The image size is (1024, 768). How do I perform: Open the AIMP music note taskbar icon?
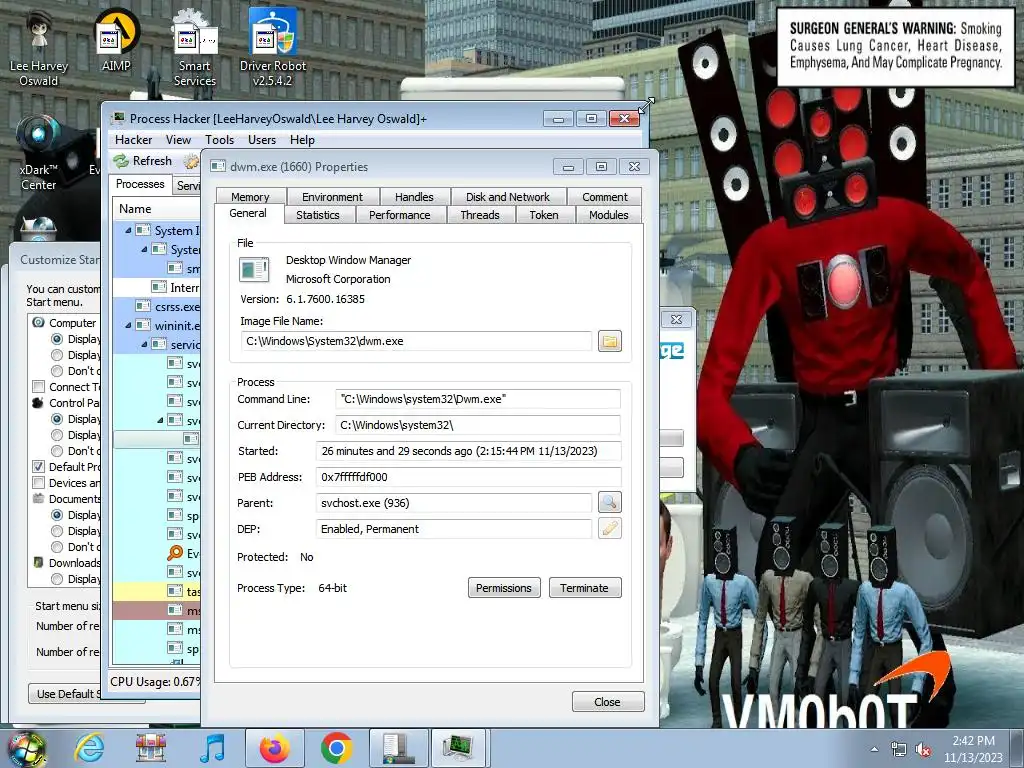pos(212,748)
